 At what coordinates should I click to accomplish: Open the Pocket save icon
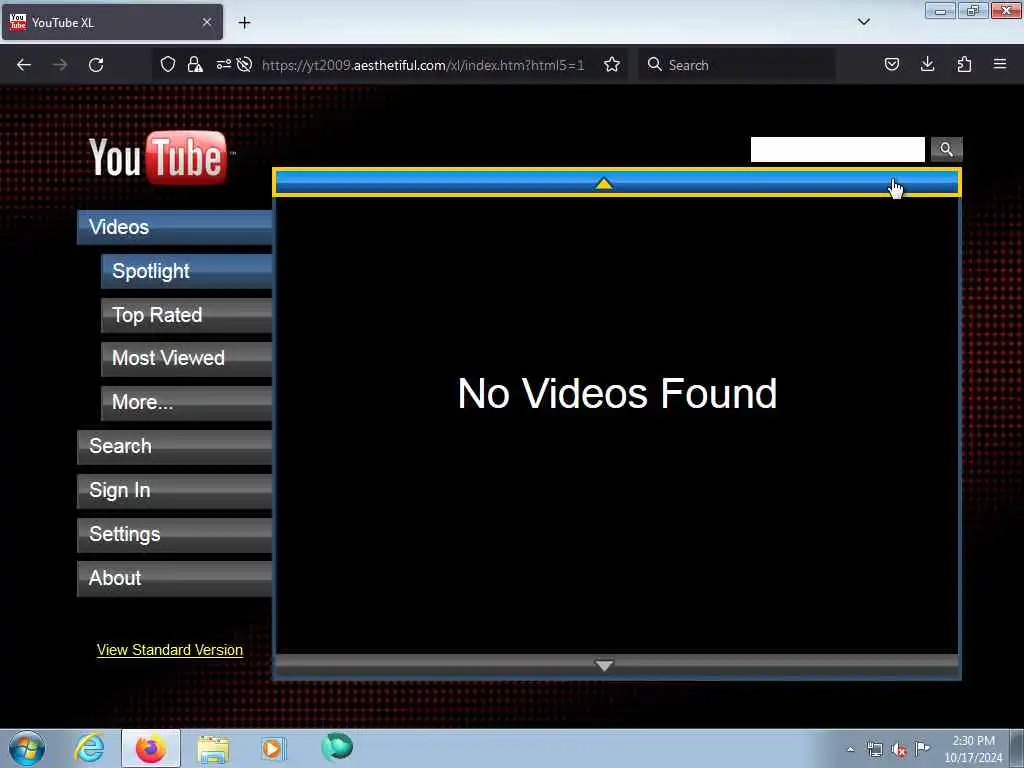point(891,65)
